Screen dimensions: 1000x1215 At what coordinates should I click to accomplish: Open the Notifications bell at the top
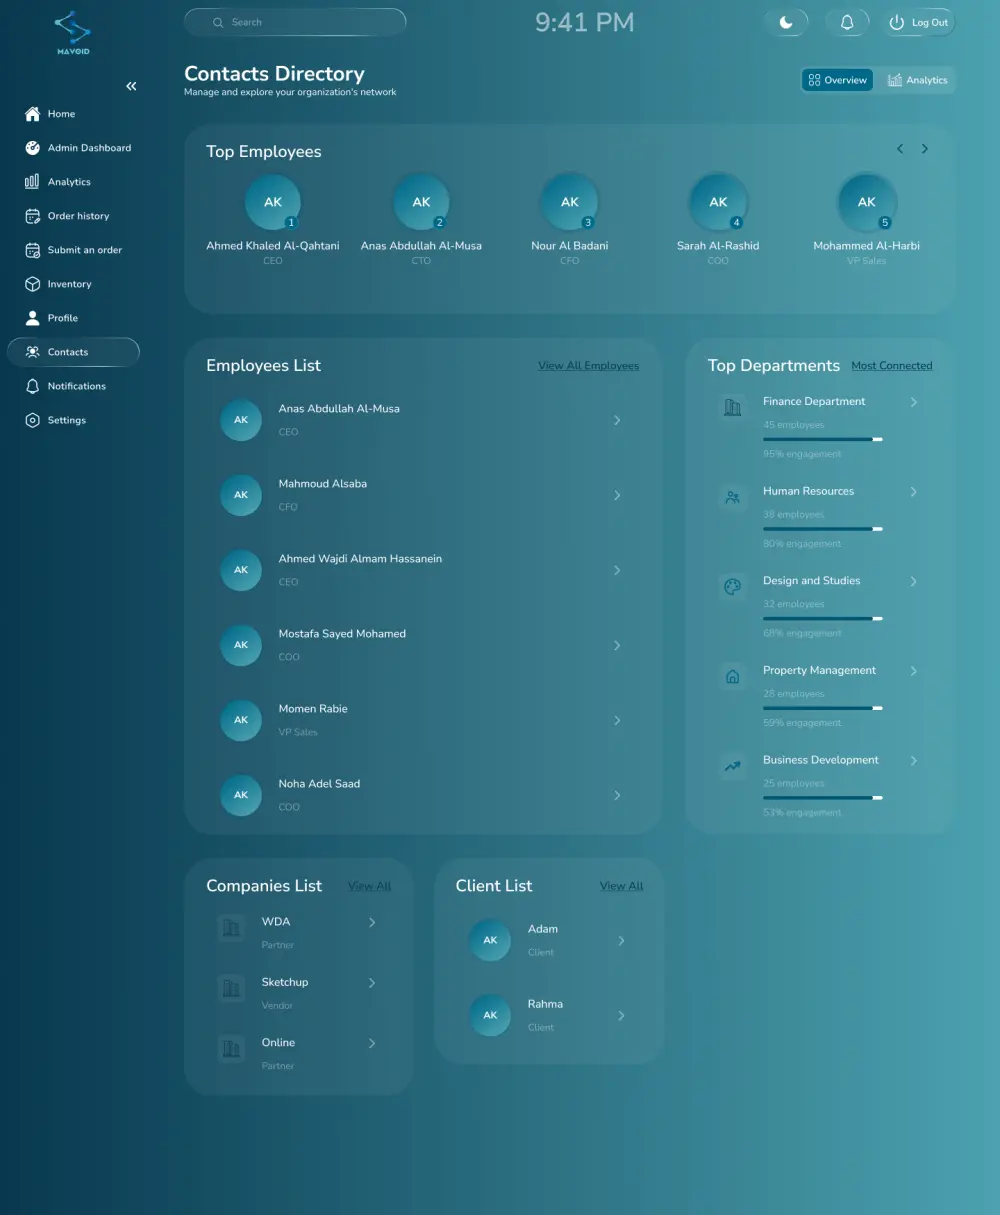[x=847, y=21]
